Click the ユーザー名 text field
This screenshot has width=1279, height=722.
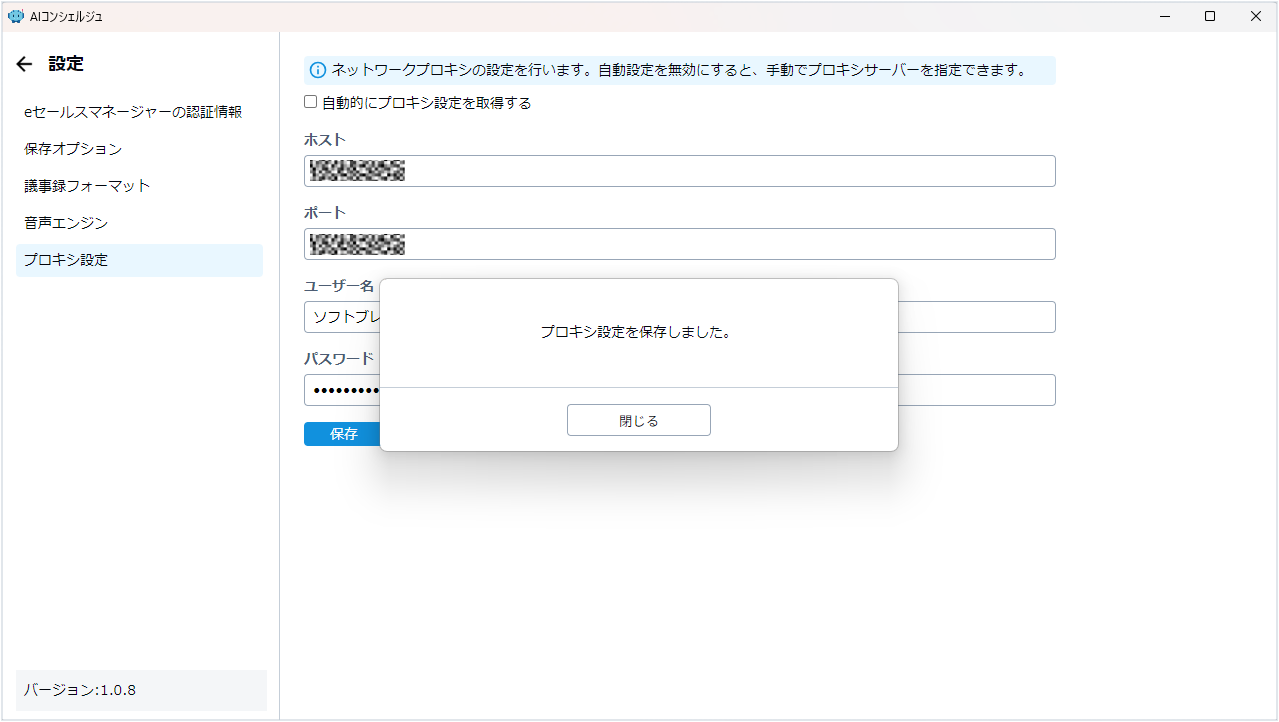pyautogui.click(x=975, y=317)
